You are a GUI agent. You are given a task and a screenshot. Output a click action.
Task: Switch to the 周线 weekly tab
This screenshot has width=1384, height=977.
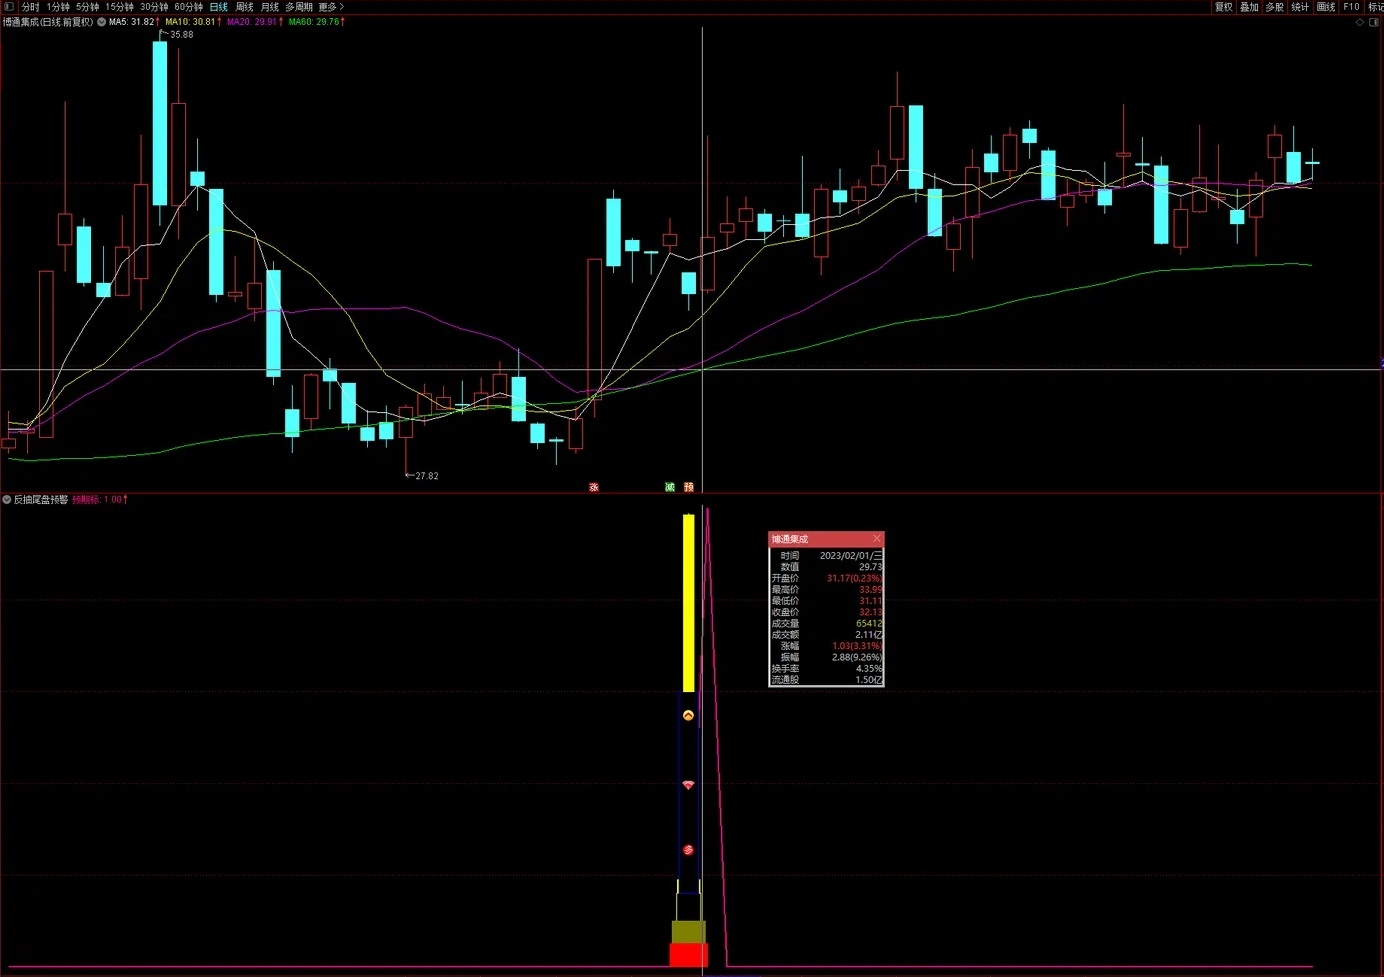[244, 7]
